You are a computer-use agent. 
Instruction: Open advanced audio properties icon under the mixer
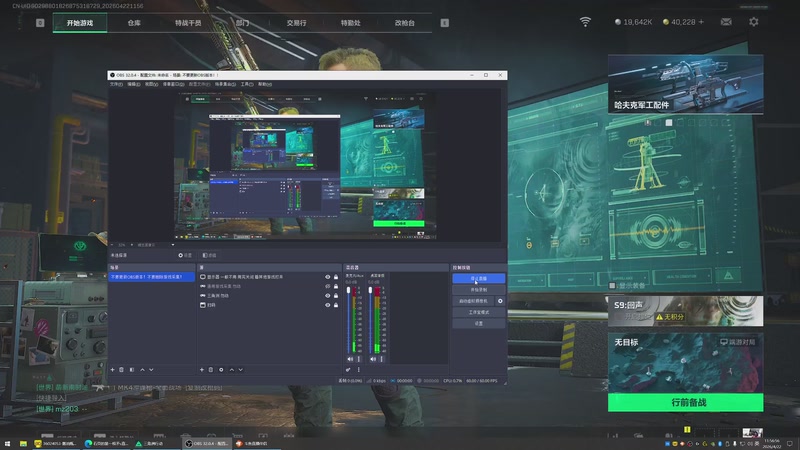[348, 369]
